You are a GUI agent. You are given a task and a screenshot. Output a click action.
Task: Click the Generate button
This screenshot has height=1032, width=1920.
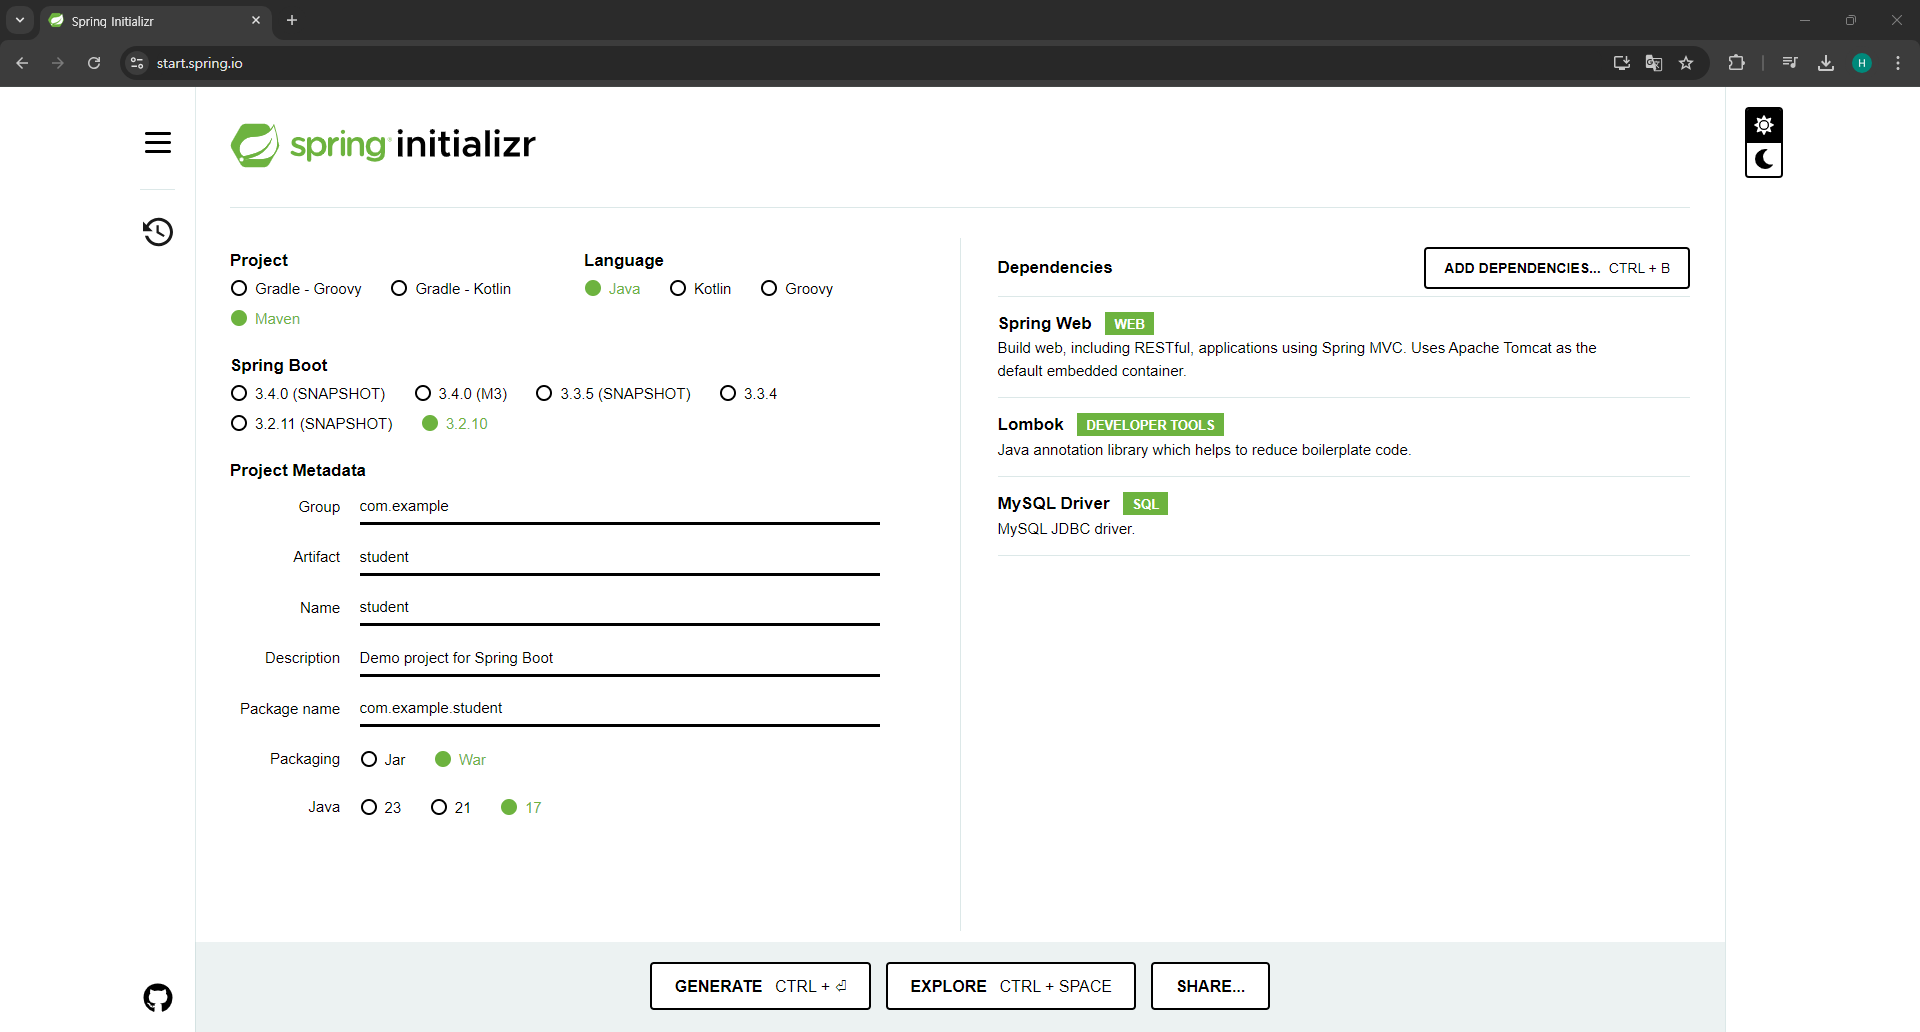(x=760, y=986)
